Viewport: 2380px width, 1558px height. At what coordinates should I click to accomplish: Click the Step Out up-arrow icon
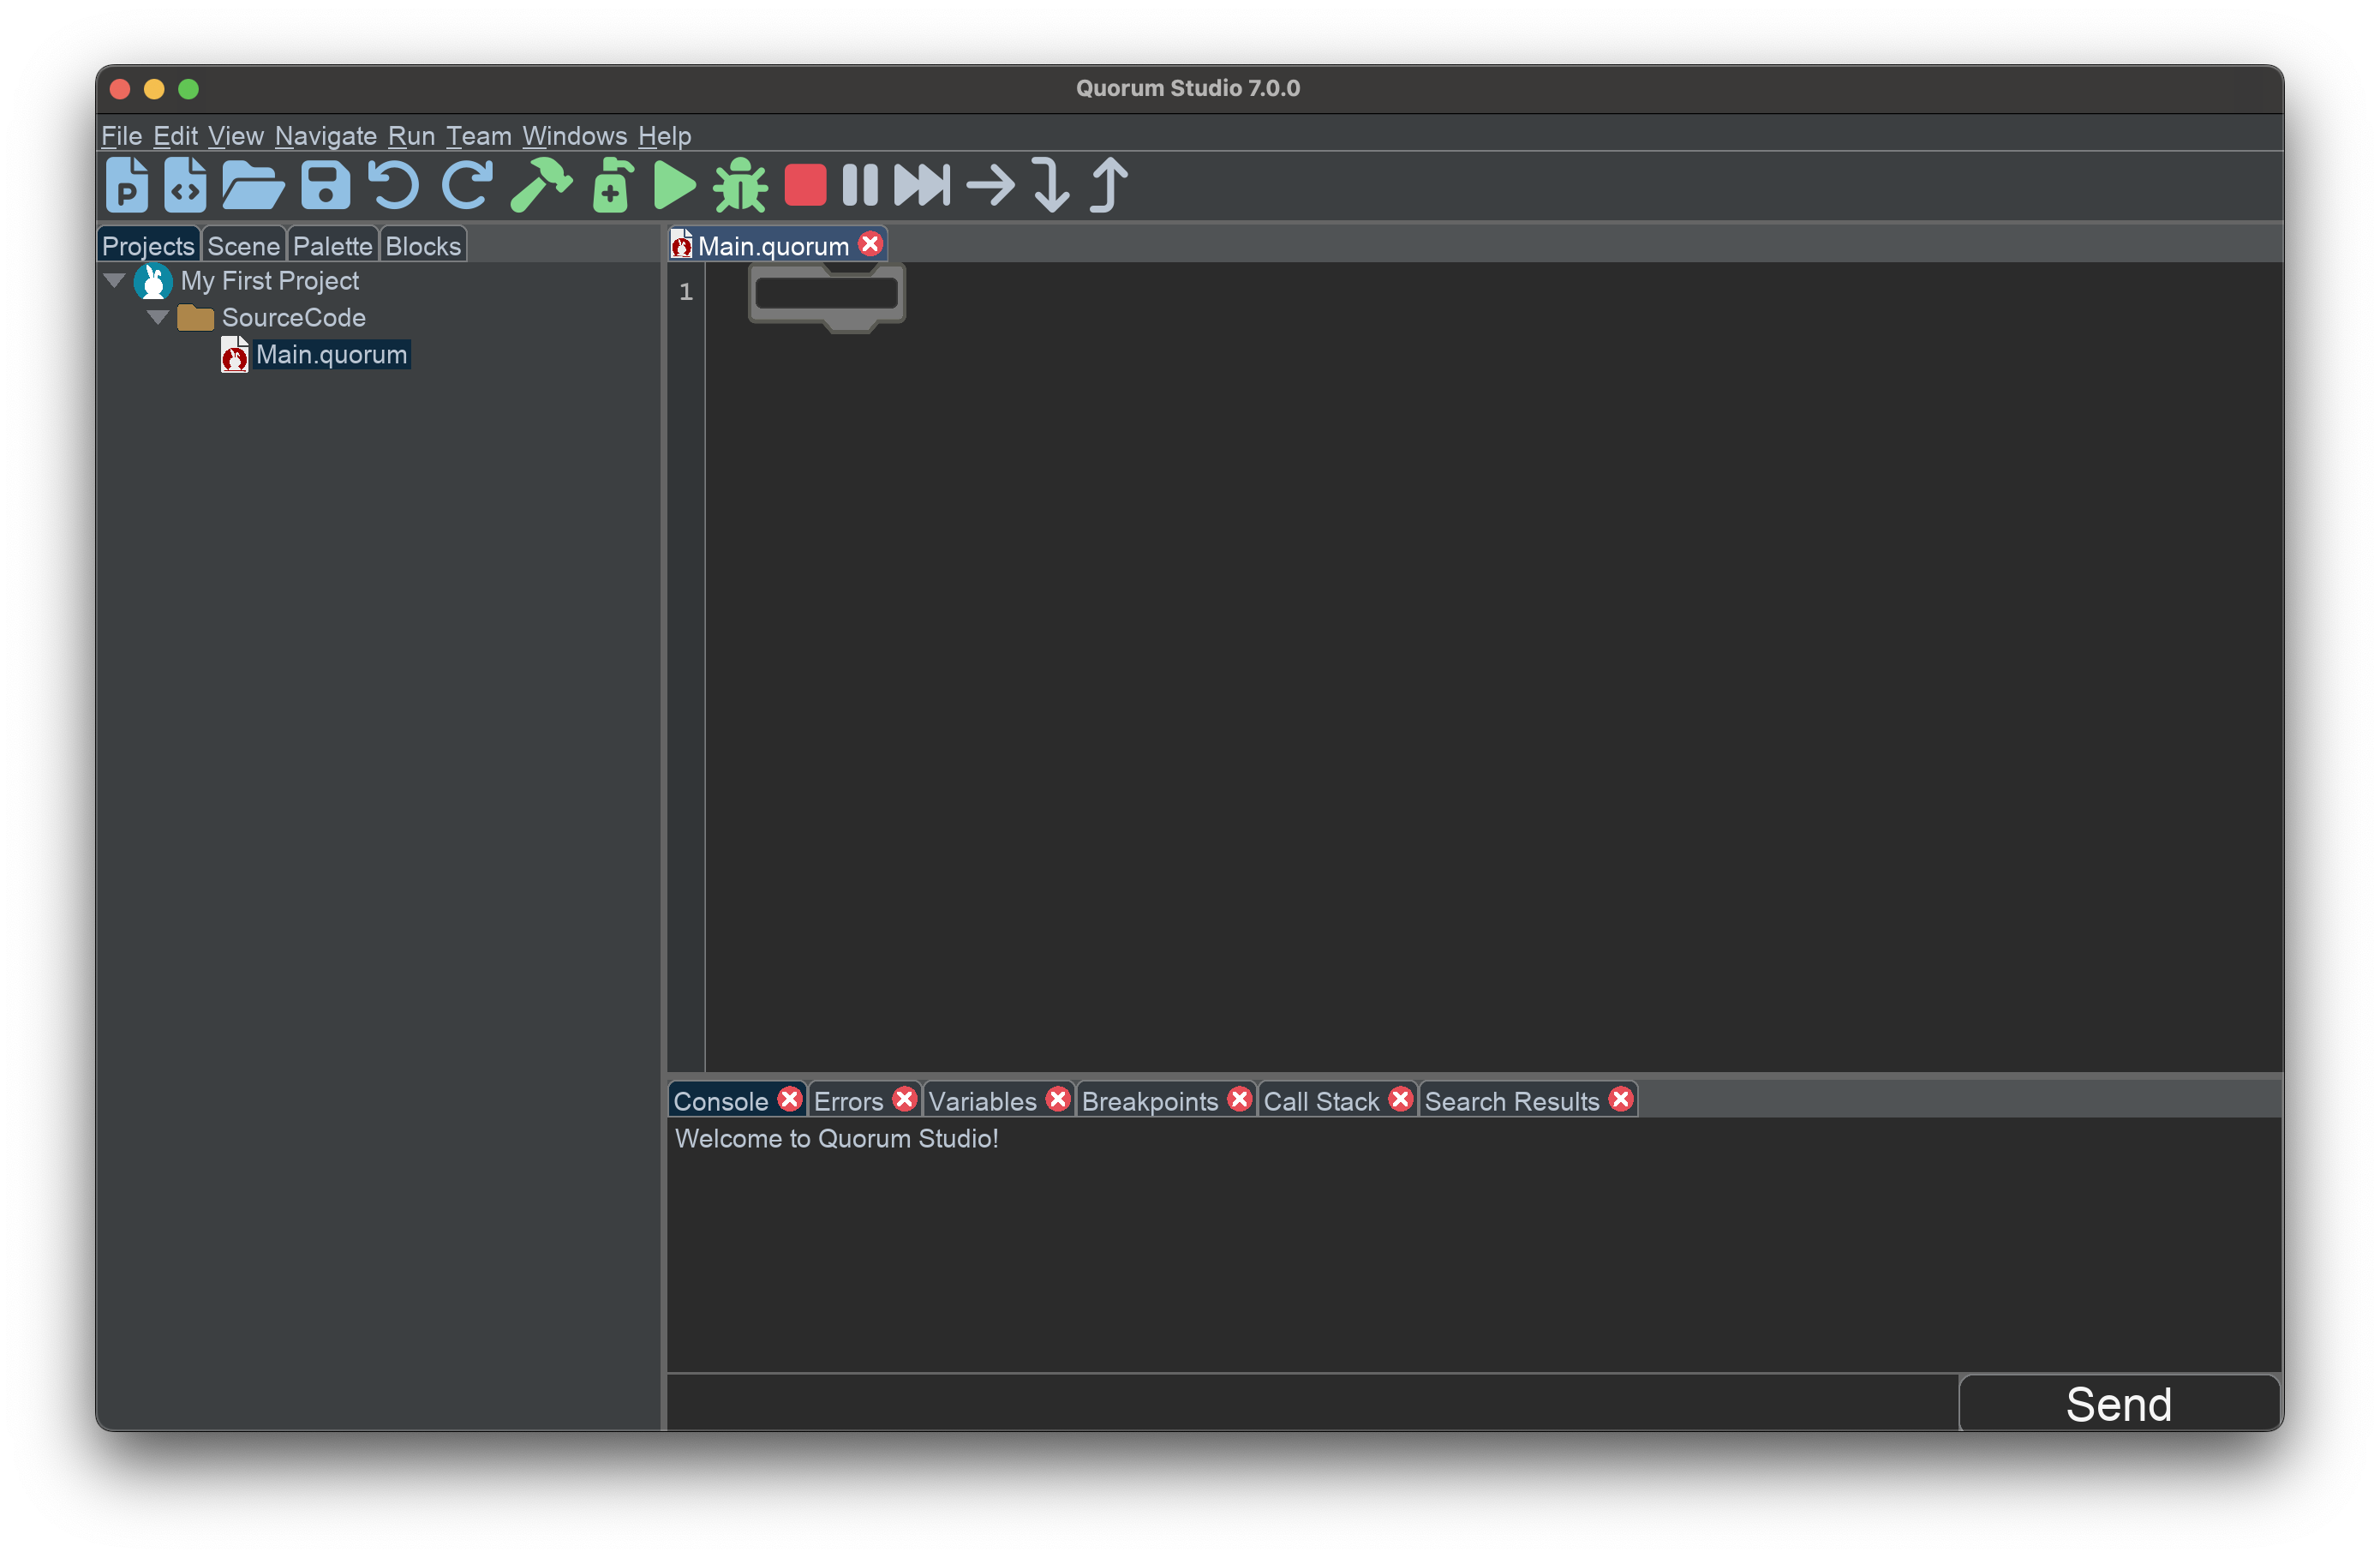click(1109, 185)
